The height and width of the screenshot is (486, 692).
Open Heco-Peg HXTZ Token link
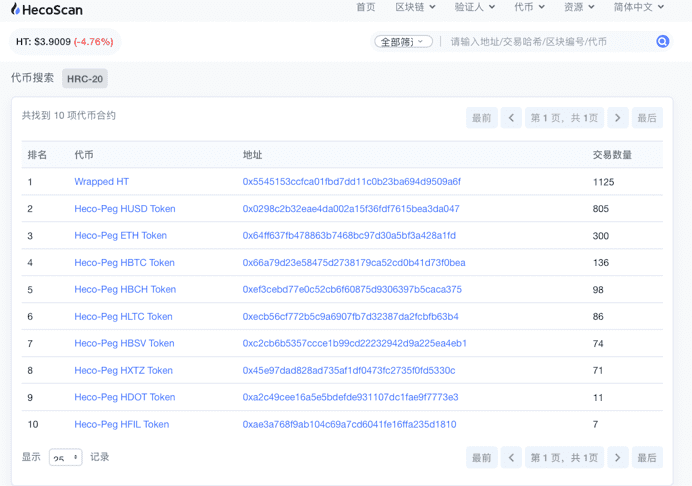pyautogui.click(x=124, y=370)
